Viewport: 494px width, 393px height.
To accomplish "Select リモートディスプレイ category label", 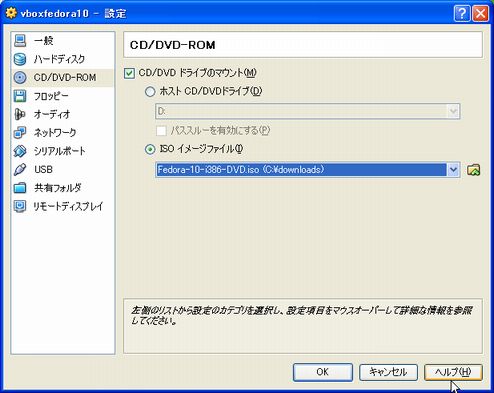I will pos(68,206).
